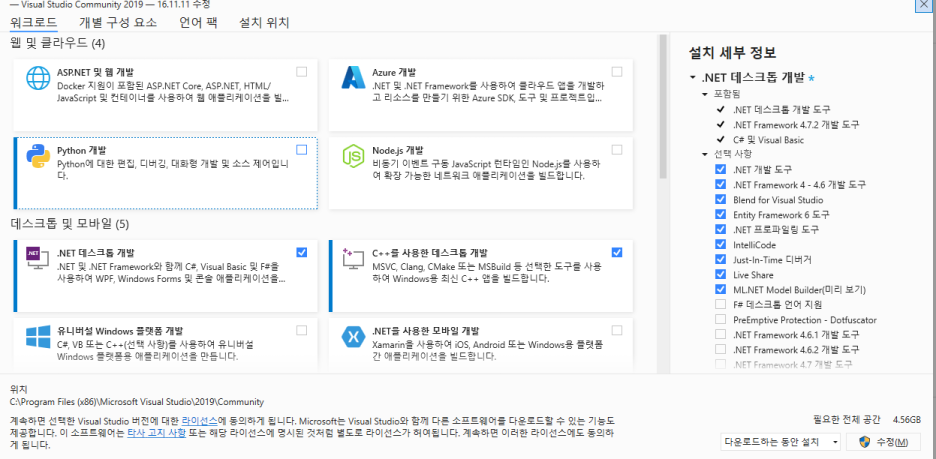
Task: Enable the ASP.NET and web development workload checkbox
Action: pyautogui.click(x=301, y=72)
